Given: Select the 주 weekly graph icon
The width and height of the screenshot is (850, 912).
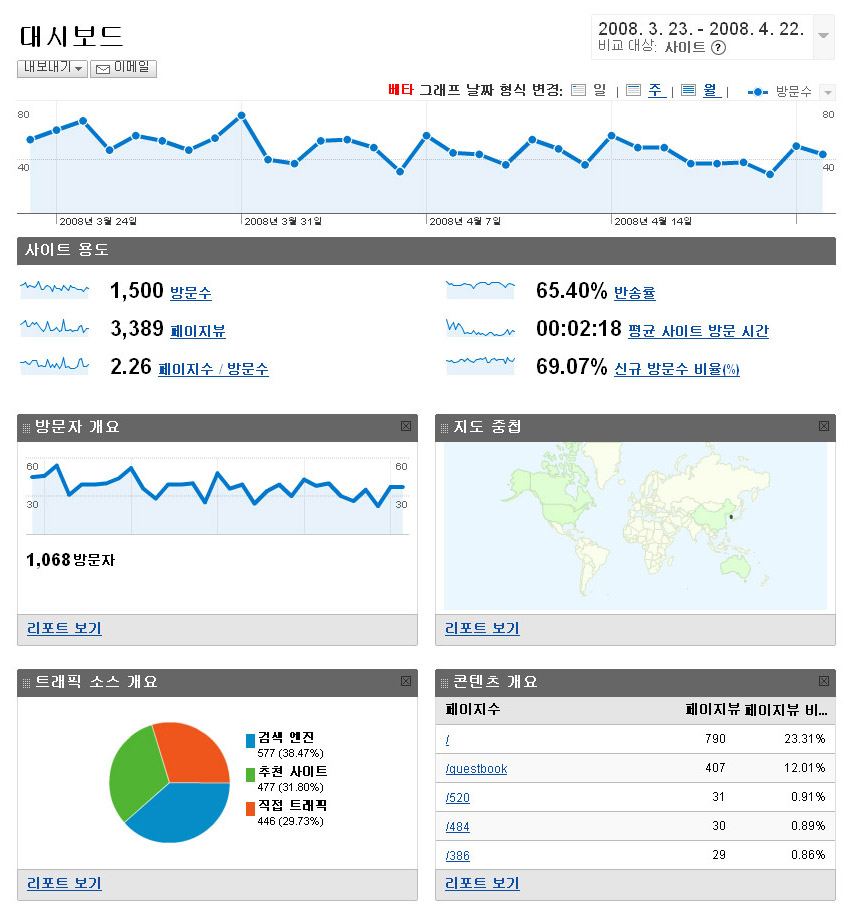Looking at the screenshot, I should 634,90.
